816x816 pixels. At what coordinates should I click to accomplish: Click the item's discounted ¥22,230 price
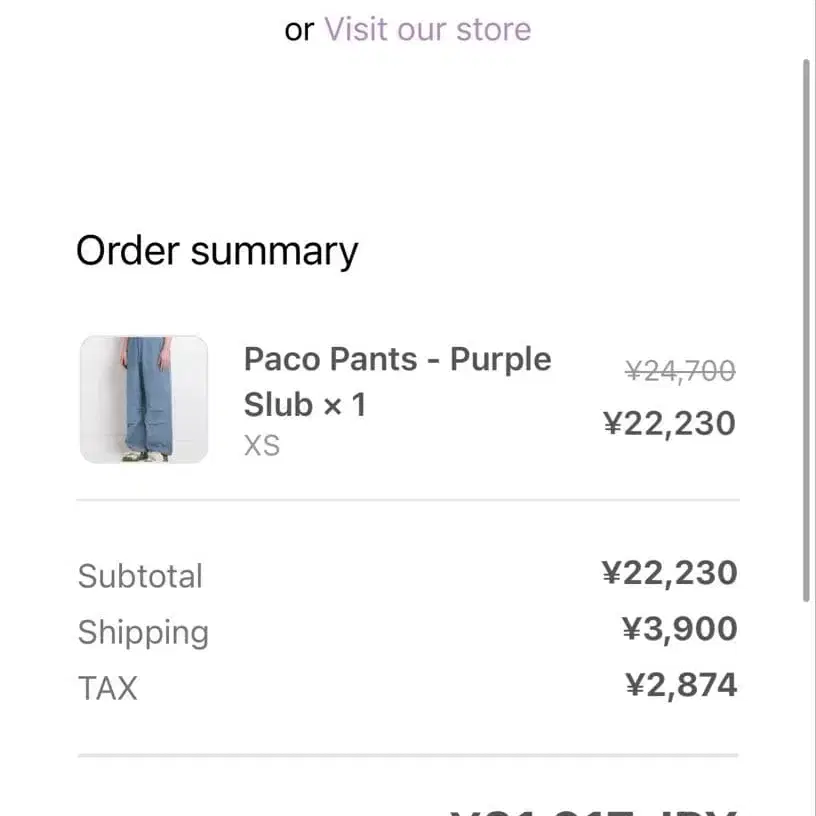pos(669,424)
